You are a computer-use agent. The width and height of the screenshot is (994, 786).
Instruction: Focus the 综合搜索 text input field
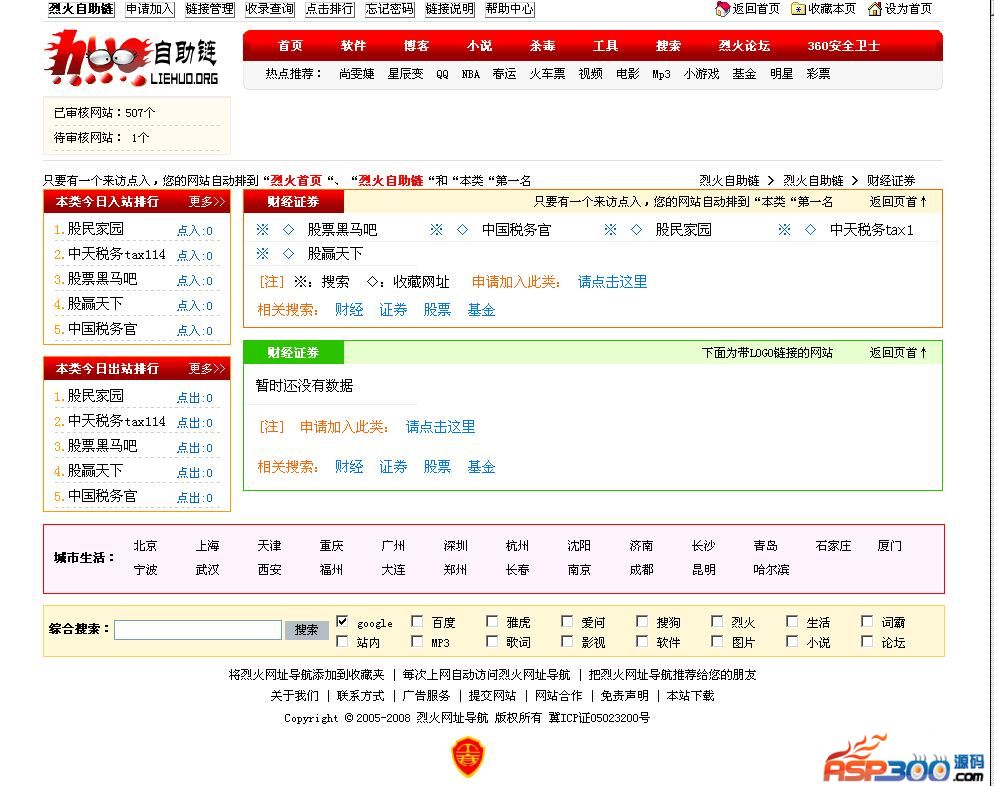pos(198,629)
